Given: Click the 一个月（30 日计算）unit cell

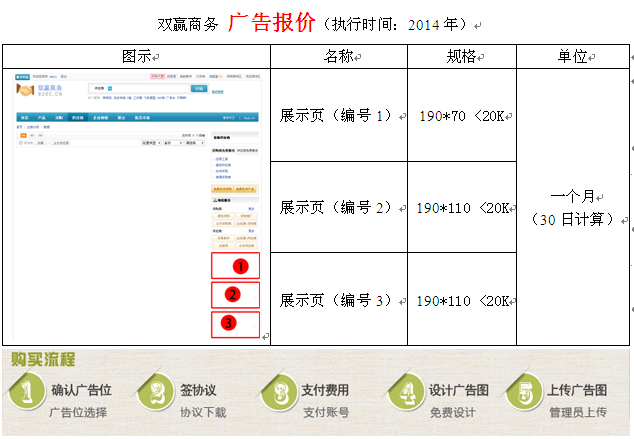Looking at the screenshot, I should point(573,208).
